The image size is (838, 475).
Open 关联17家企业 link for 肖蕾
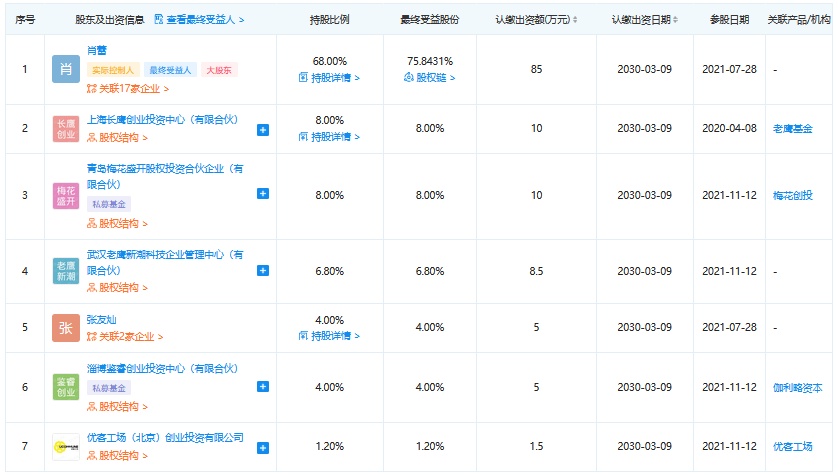pos(128,89)
